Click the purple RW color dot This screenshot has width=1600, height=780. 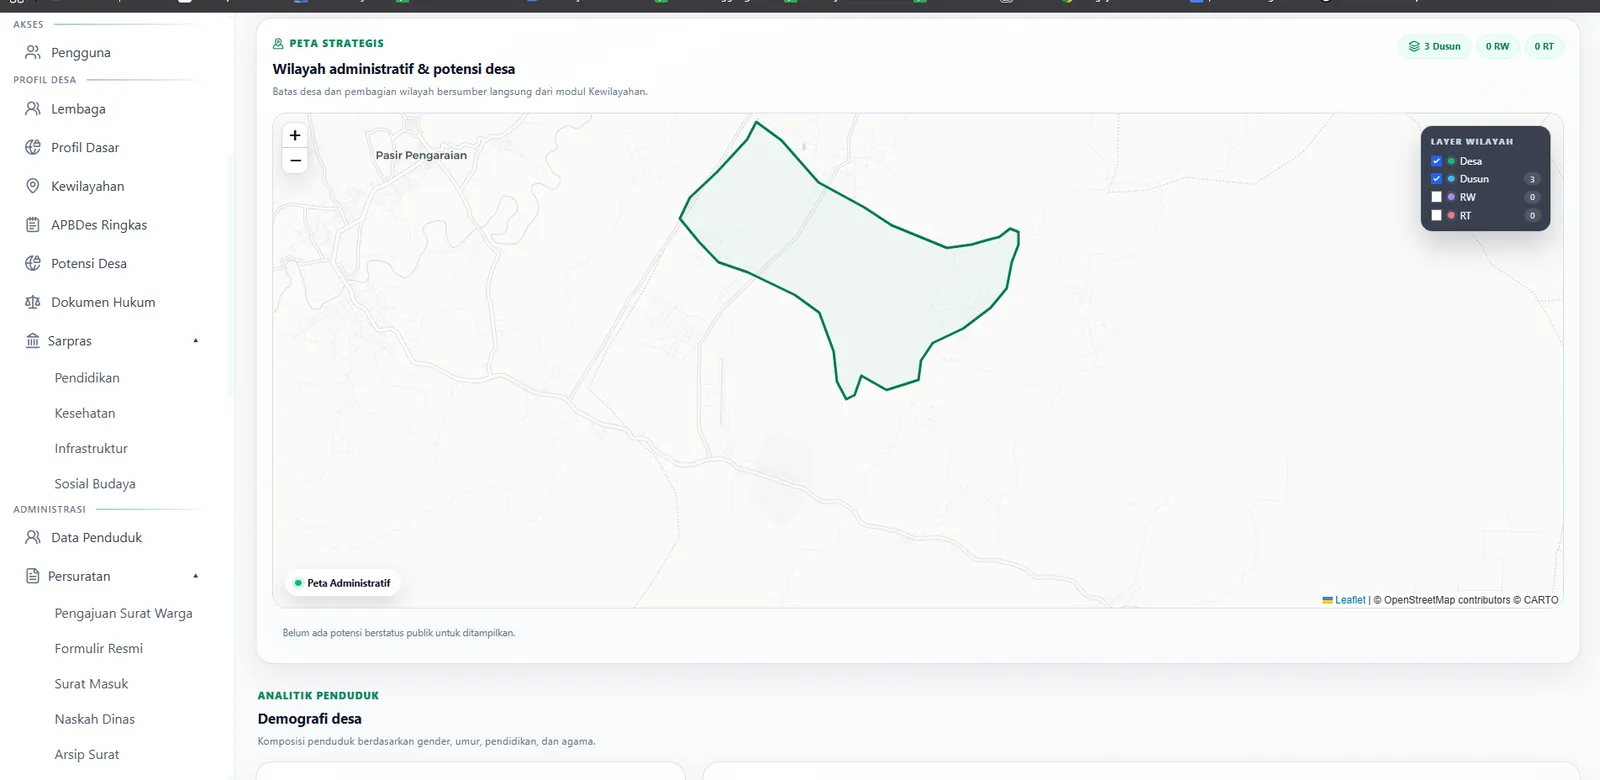[1451, 197]
